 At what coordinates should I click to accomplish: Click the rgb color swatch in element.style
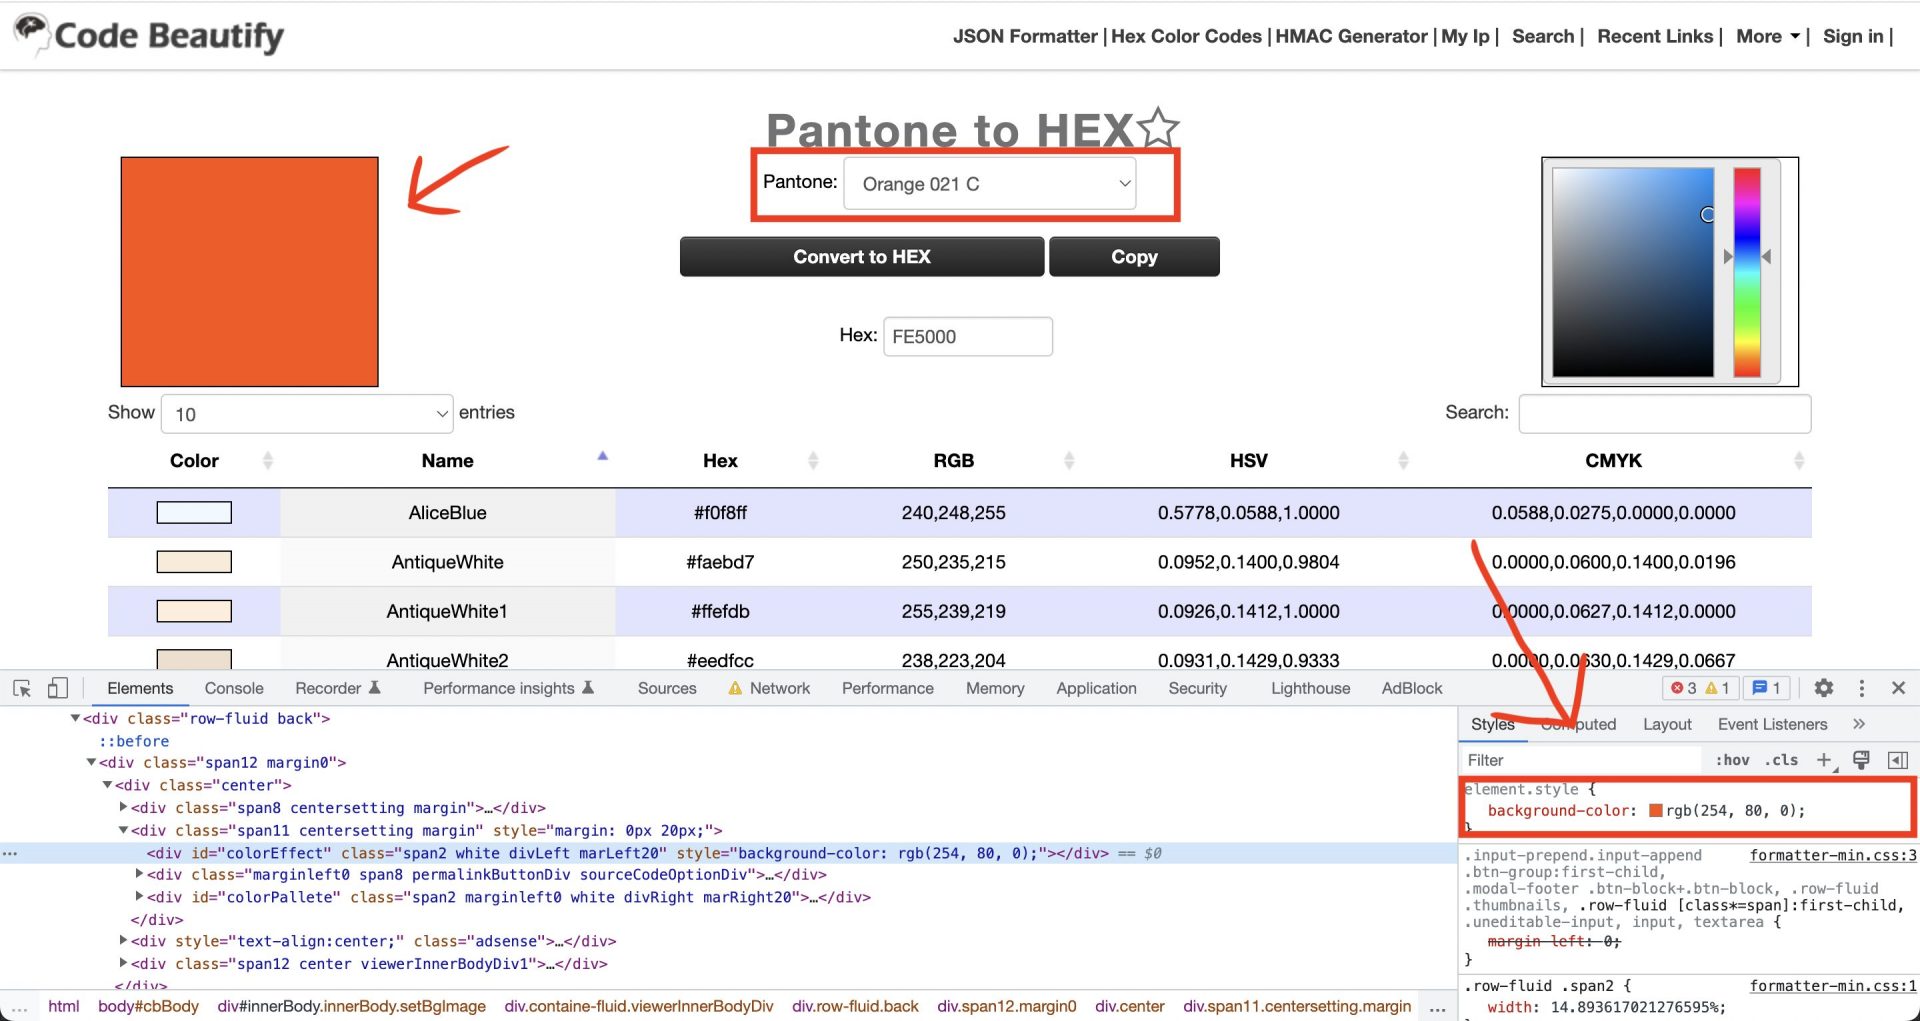(1655, 811)
